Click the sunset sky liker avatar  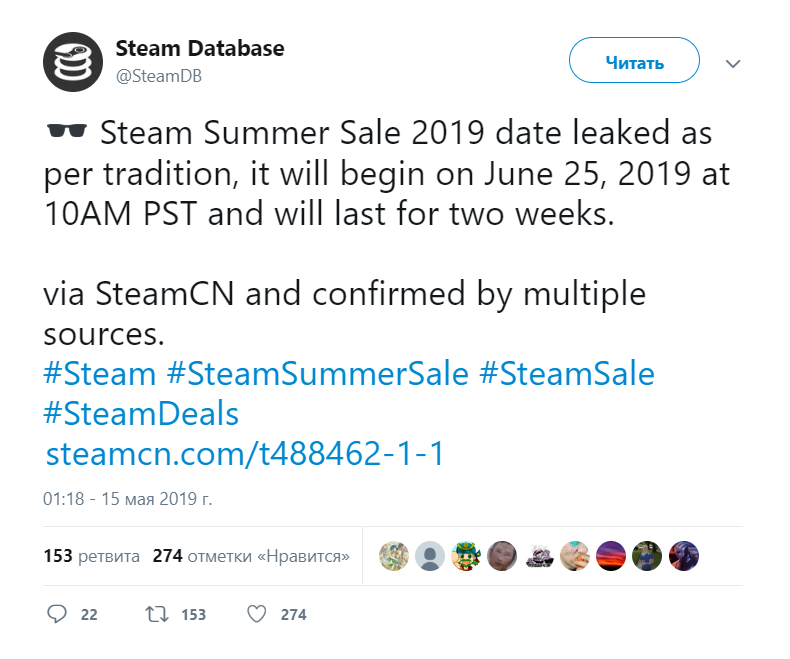tap(611, 556)
